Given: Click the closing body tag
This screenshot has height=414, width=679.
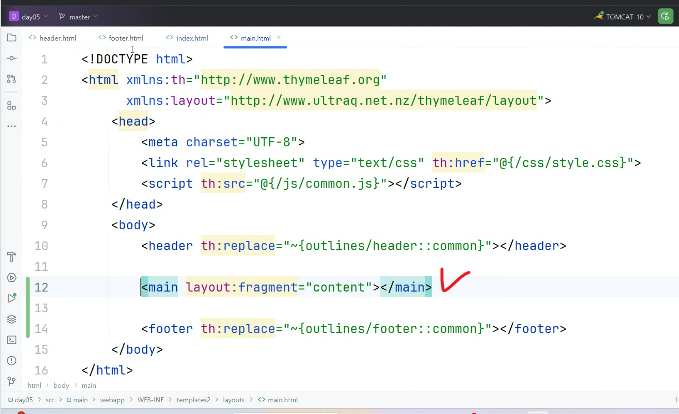Looking at the screenshot, I should coord(137,349).
